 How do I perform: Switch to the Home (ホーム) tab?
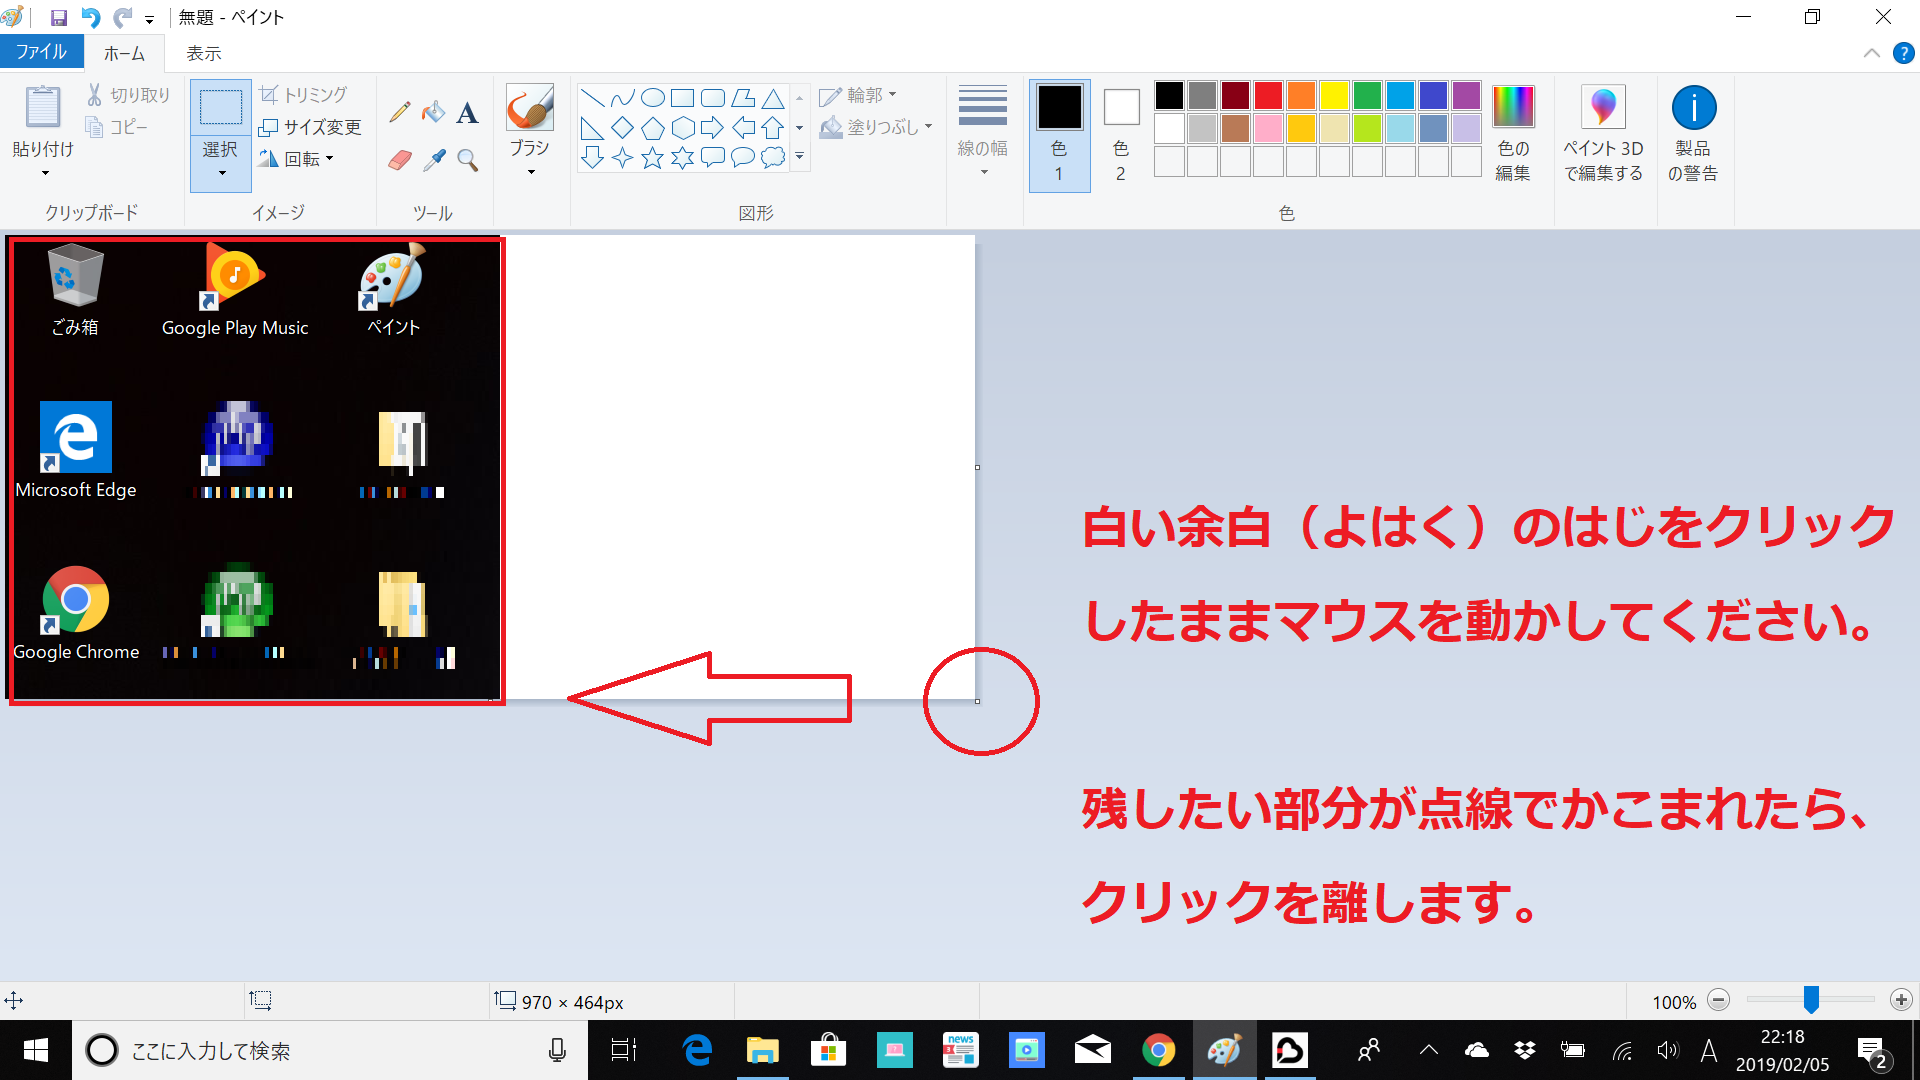click(124, 53)
